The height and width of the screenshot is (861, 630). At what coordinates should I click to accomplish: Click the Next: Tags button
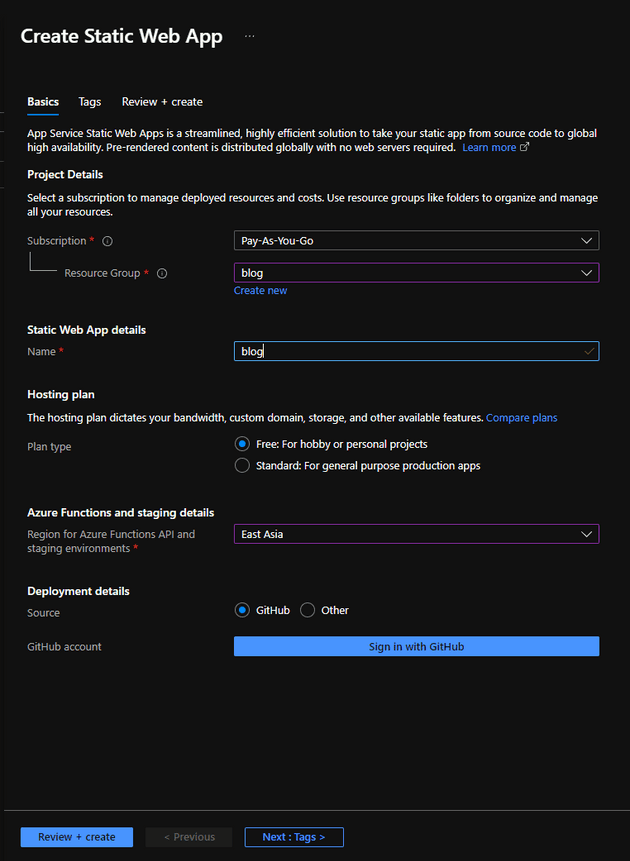(293, 837)
